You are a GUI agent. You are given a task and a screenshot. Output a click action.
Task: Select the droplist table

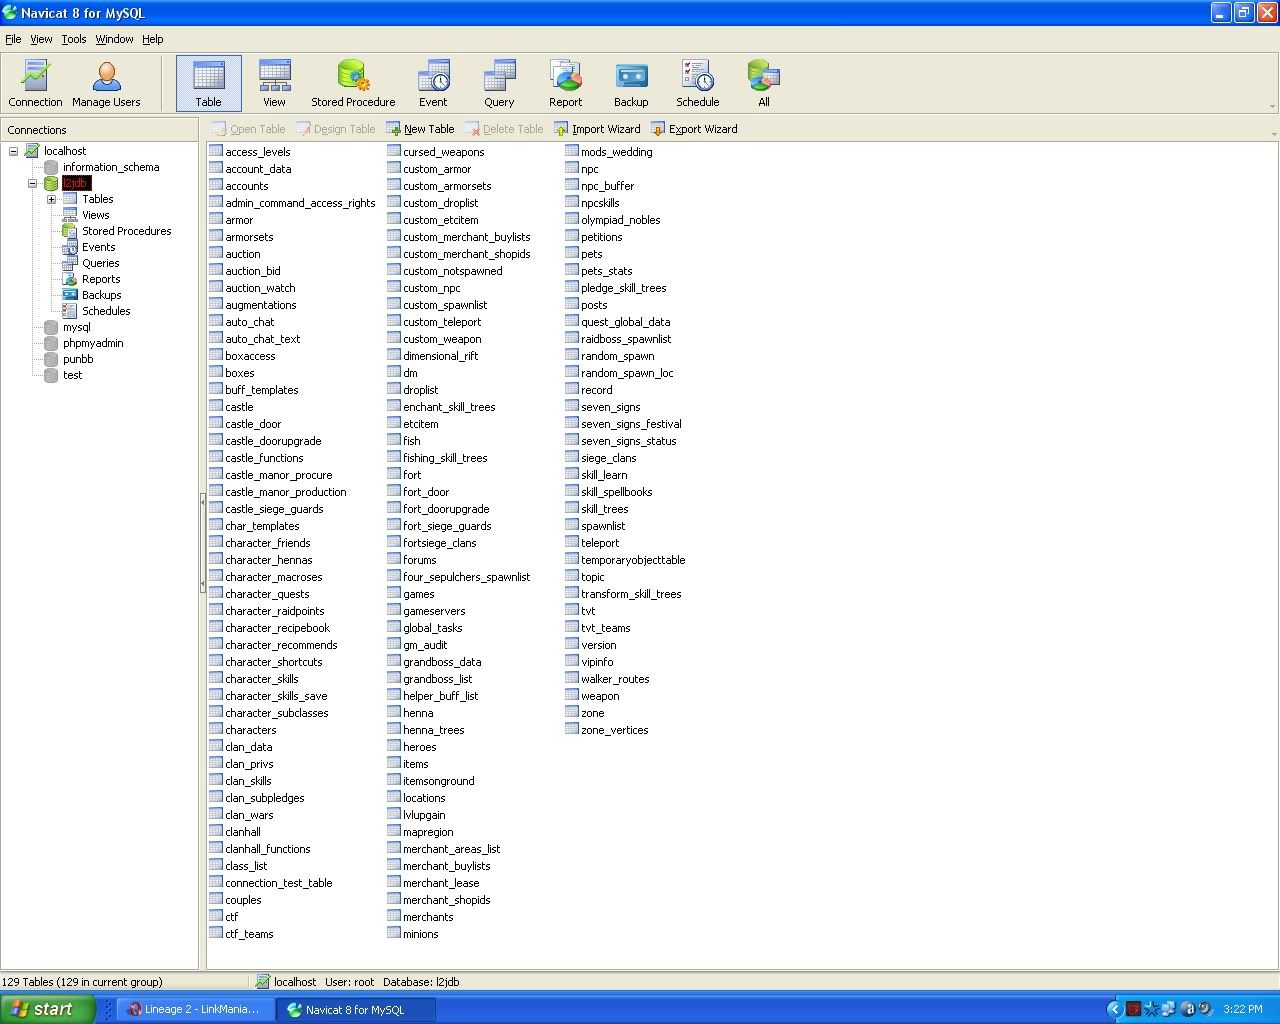click(420, 390)
